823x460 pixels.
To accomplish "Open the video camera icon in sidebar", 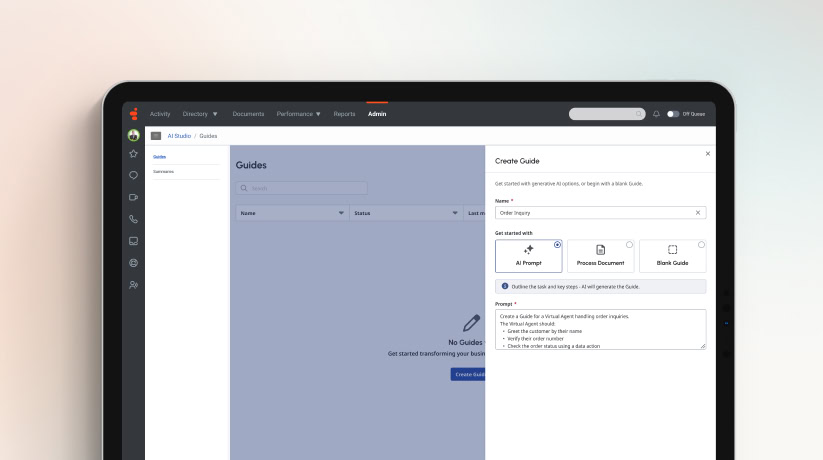I will tap(133, 197).
